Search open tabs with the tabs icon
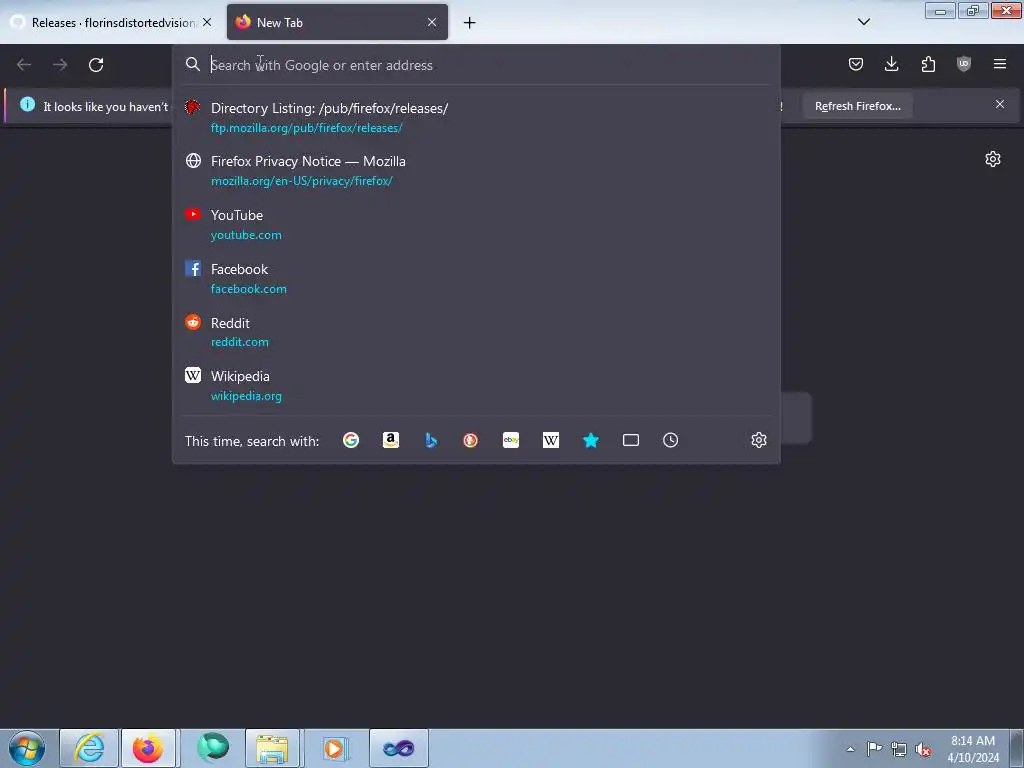 coord(631,440)
